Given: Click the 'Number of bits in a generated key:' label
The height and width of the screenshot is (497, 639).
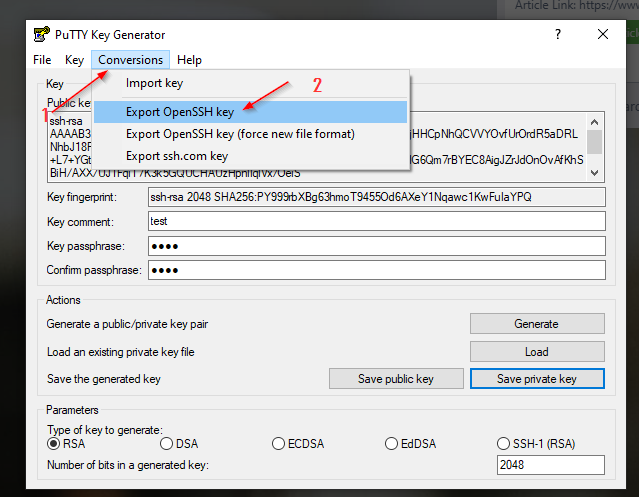Looking at the screenshot, I should click(128, 465).
